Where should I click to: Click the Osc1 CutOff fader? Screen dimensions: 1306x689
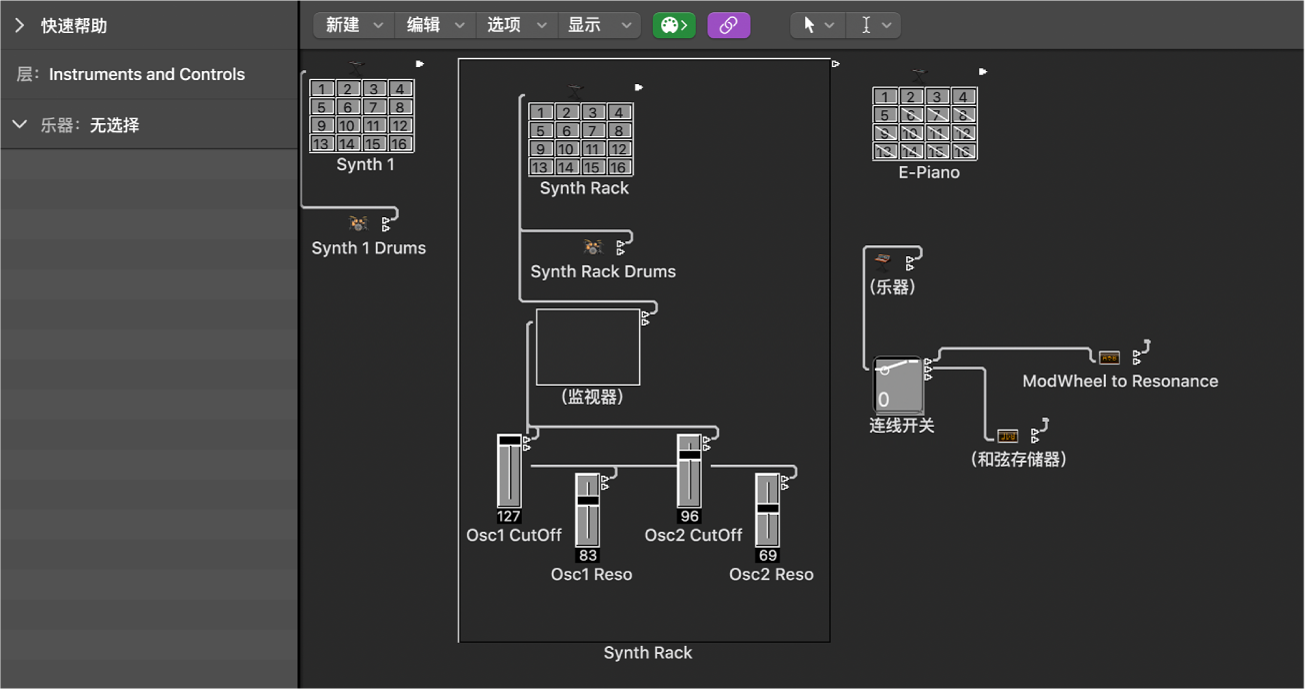[509, 471]
